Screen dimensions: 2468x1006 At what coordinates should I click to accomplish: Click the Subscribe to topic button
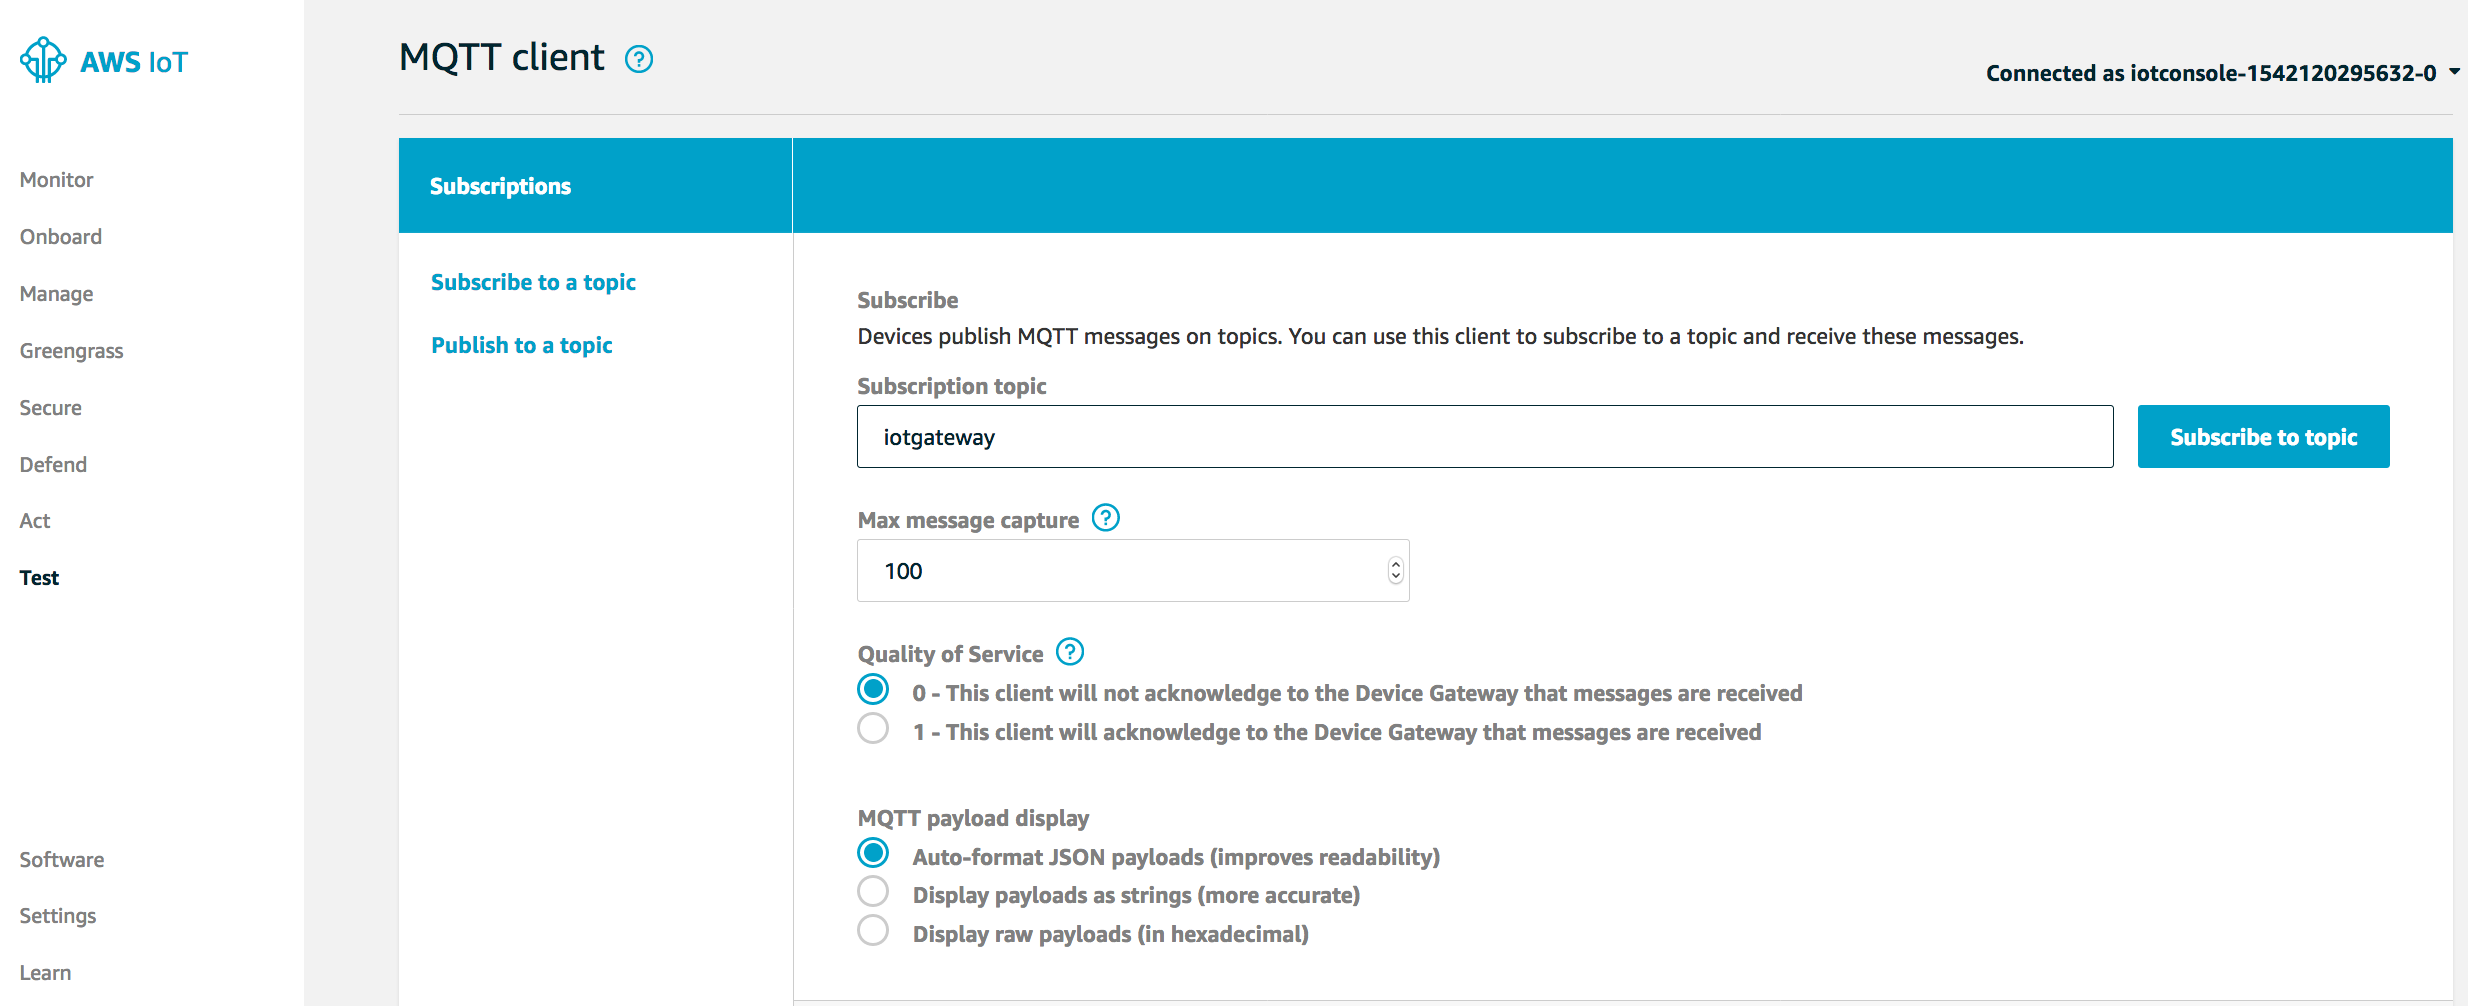coord(2264,437)
